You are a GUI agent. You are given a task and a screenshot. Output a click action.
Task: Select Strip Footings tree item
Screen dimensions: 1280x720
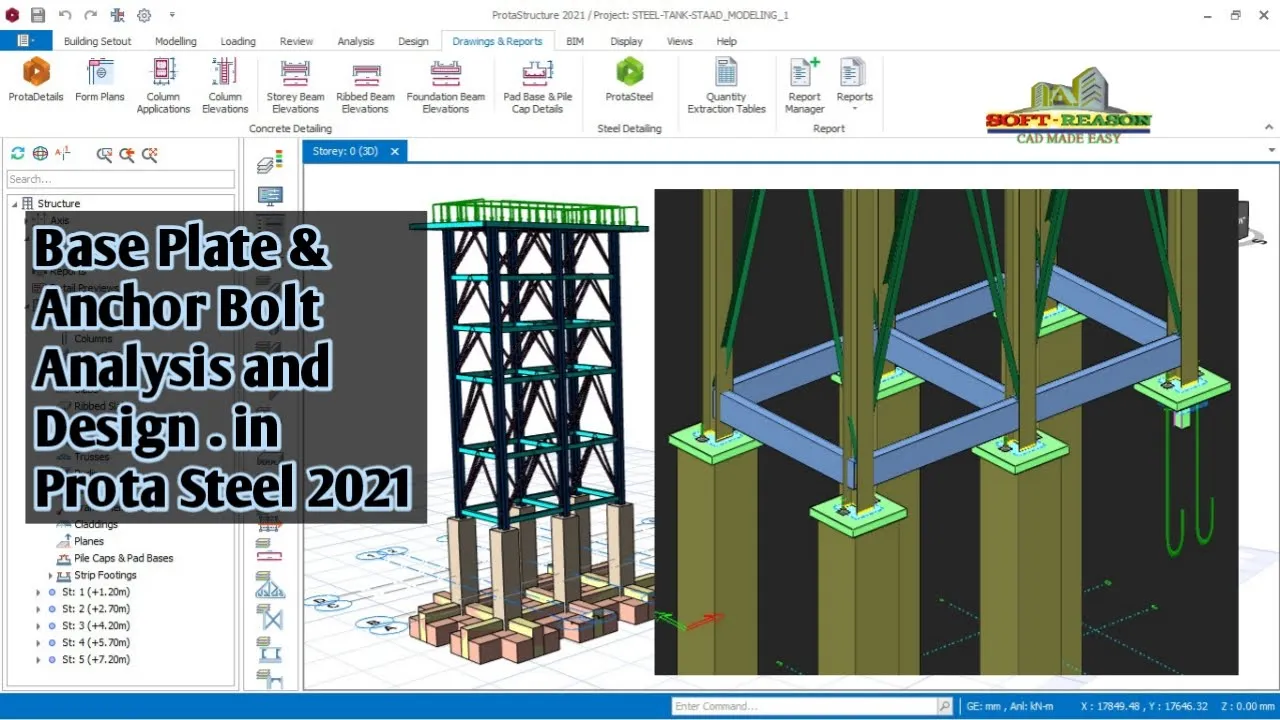(x=105, y=575)
